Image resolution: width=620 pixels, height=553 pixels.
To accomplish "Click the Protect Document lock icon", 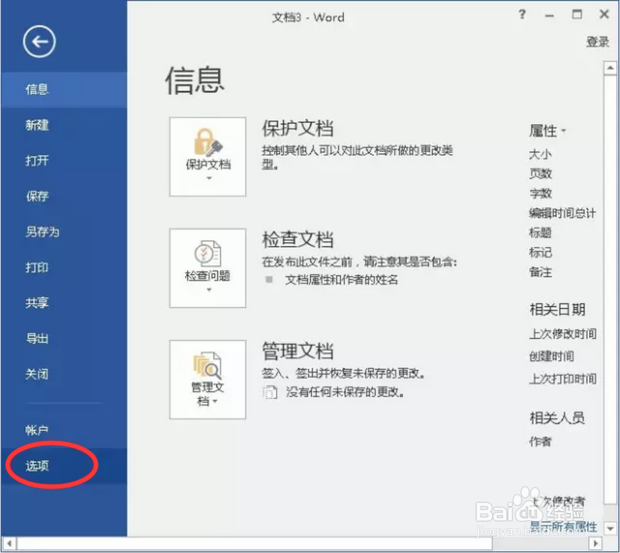I will tap(208, 142).
